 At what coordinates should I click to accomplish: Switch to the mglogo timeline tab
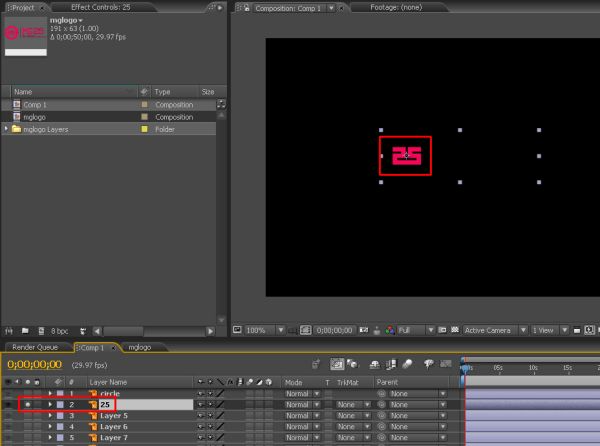coord(140,347)
